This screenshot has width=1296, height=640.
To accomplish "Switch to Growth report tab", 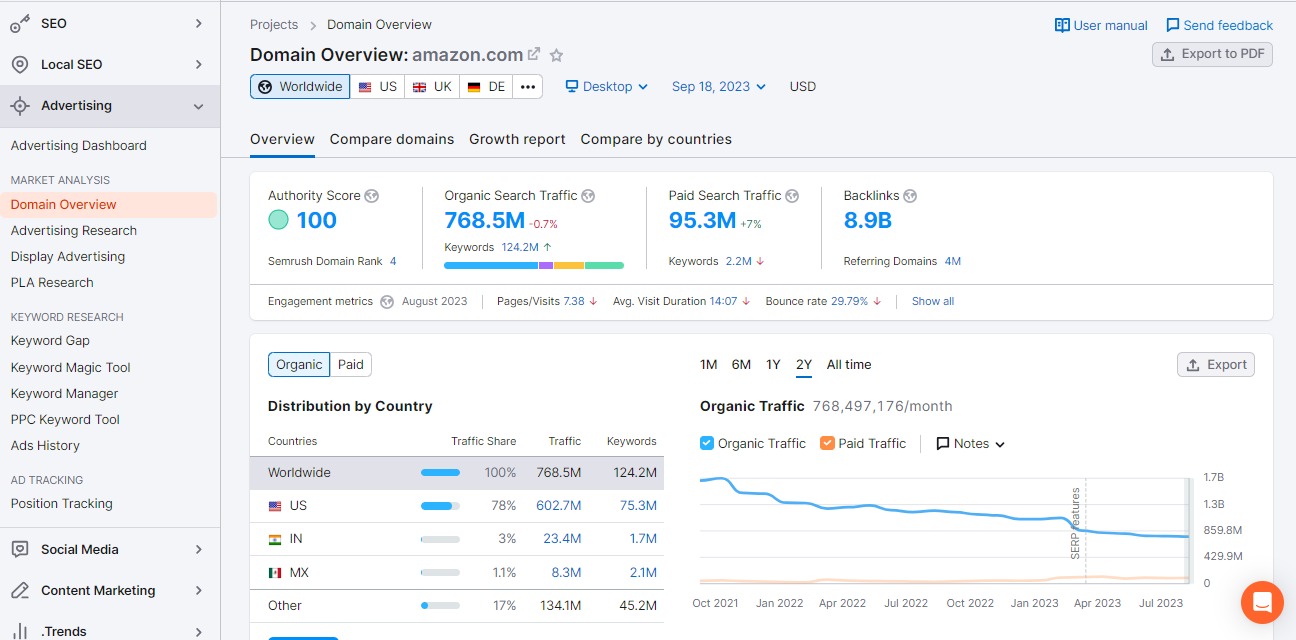I will 517,139.
